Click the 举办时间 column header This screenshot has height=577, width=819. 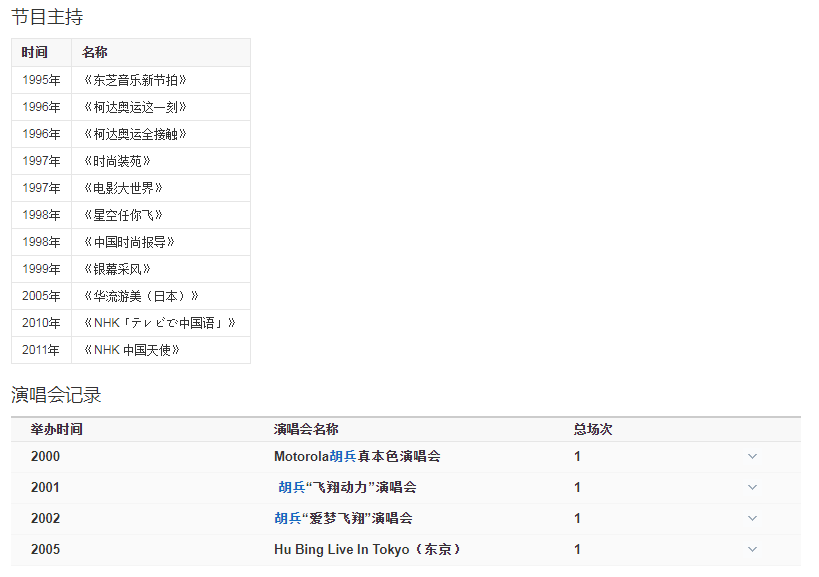(x=56, y=429)
